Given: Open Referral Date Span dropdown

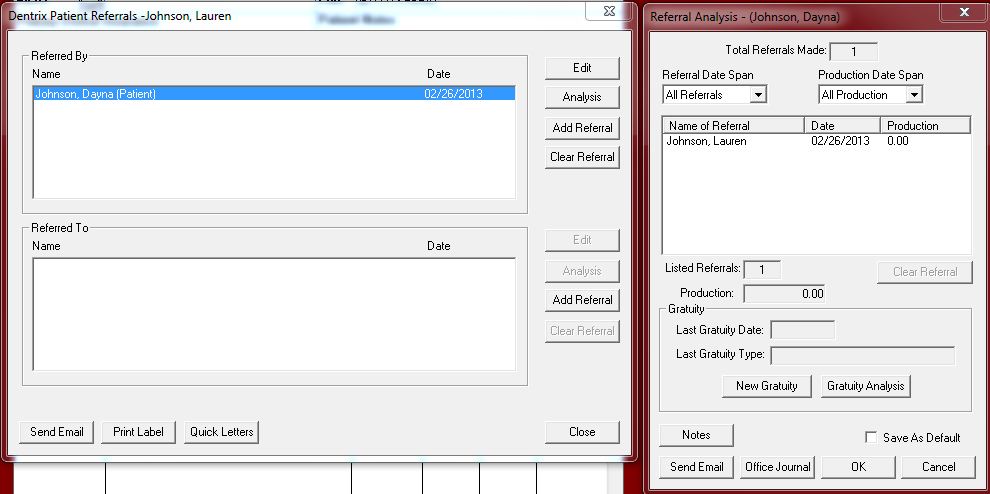Looking at the screenshot, I should pyautogui.click(x=758, y=95).
